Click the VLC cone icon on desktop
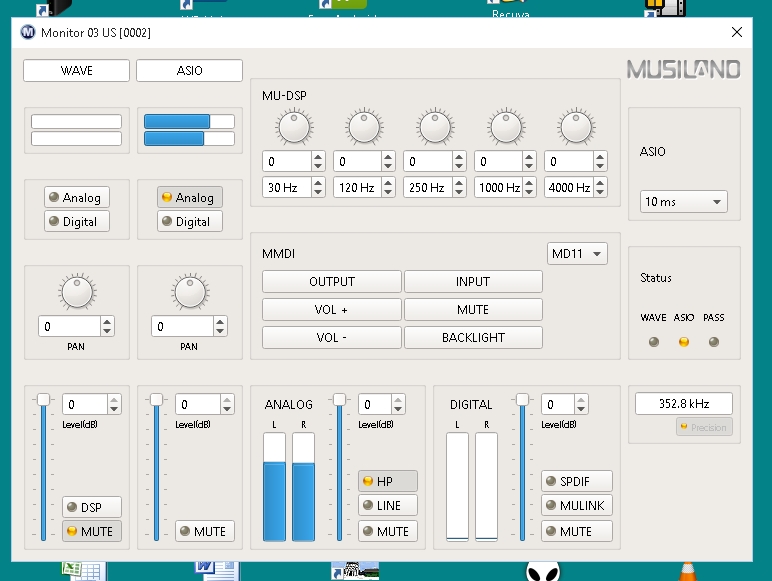The height and width of the screenshot is (581, 772). (x=687, y=572)
